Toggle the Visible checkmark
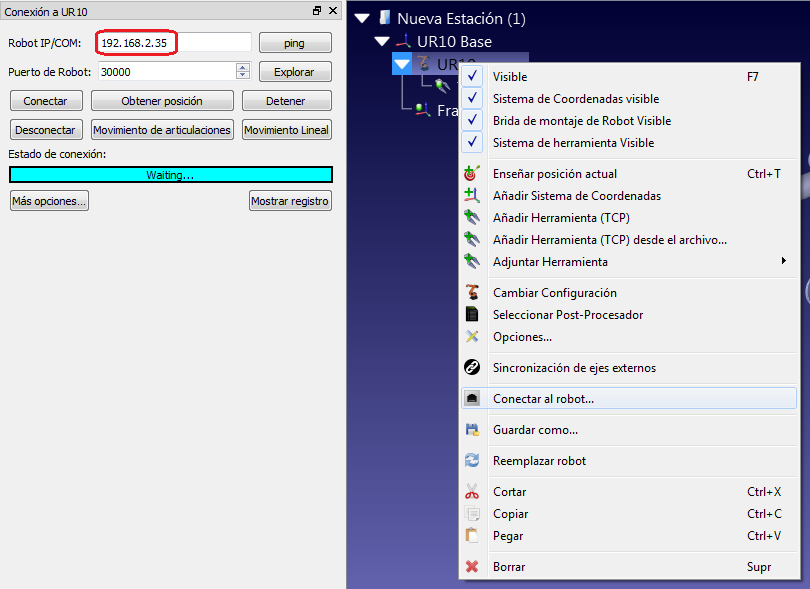The image size is (810, 589). pyautogui.click(x=472, y=76)
